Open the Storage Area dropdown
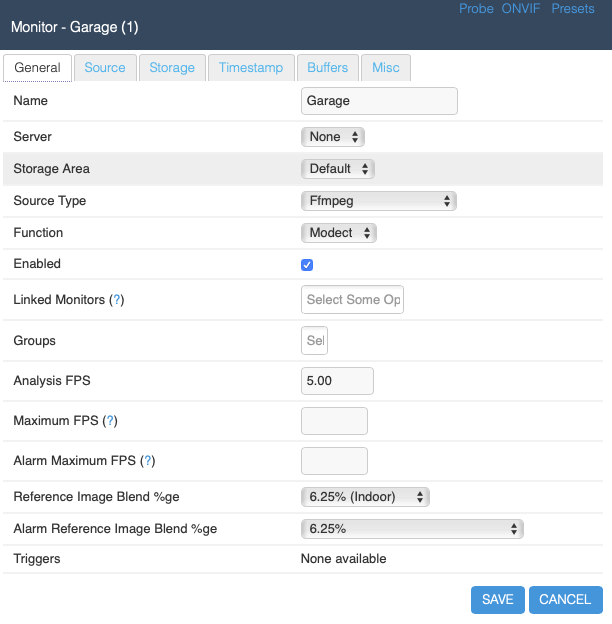Viewport: 612px width, 624px height. 337,169
